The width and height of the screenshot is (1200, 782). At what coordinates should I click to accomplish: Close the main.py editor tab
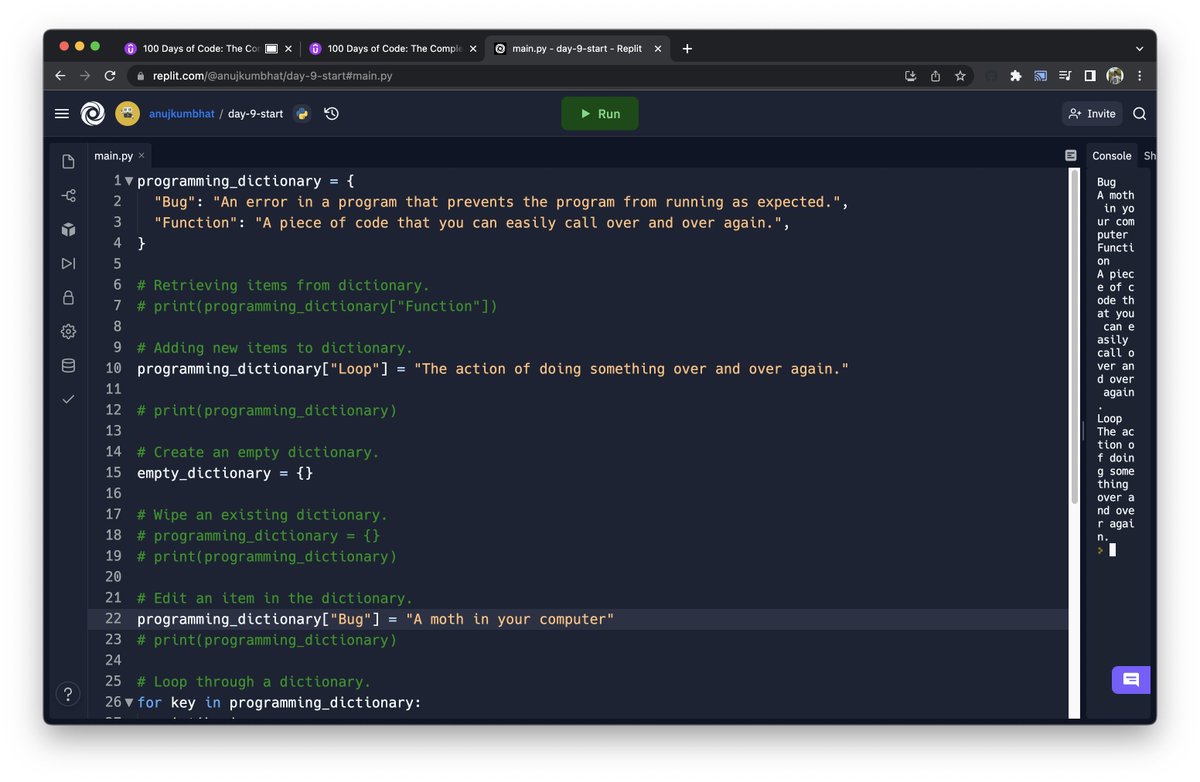point(142,156)
